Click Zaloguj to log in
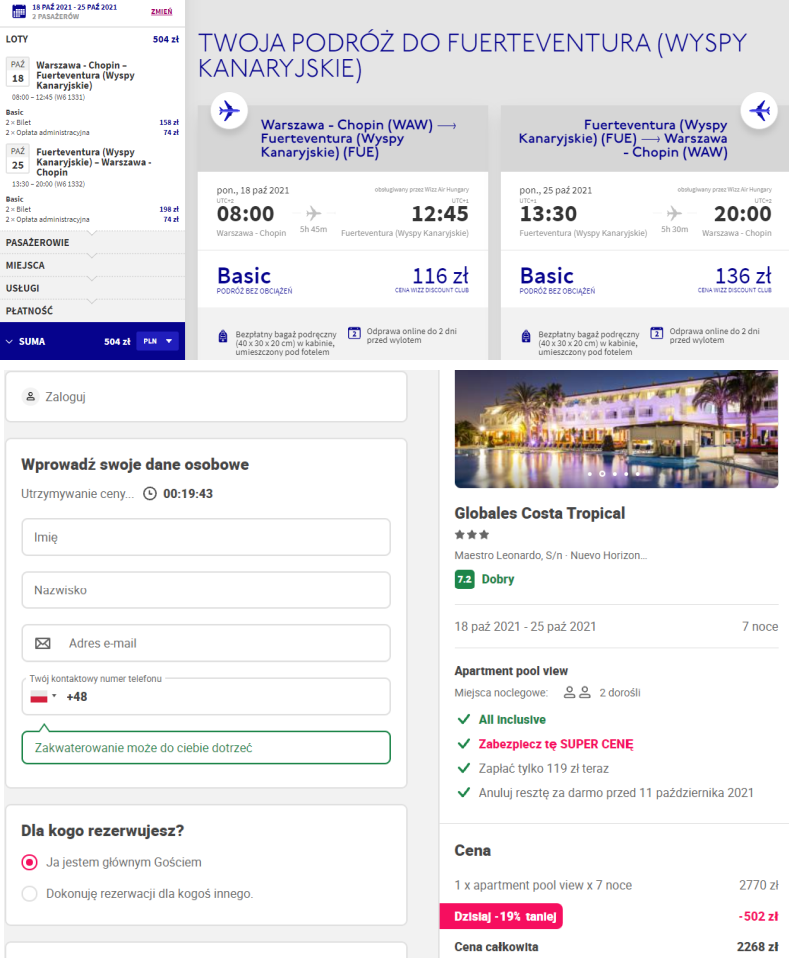Viewport: 789px width, 958px height. tap(65, 397)
